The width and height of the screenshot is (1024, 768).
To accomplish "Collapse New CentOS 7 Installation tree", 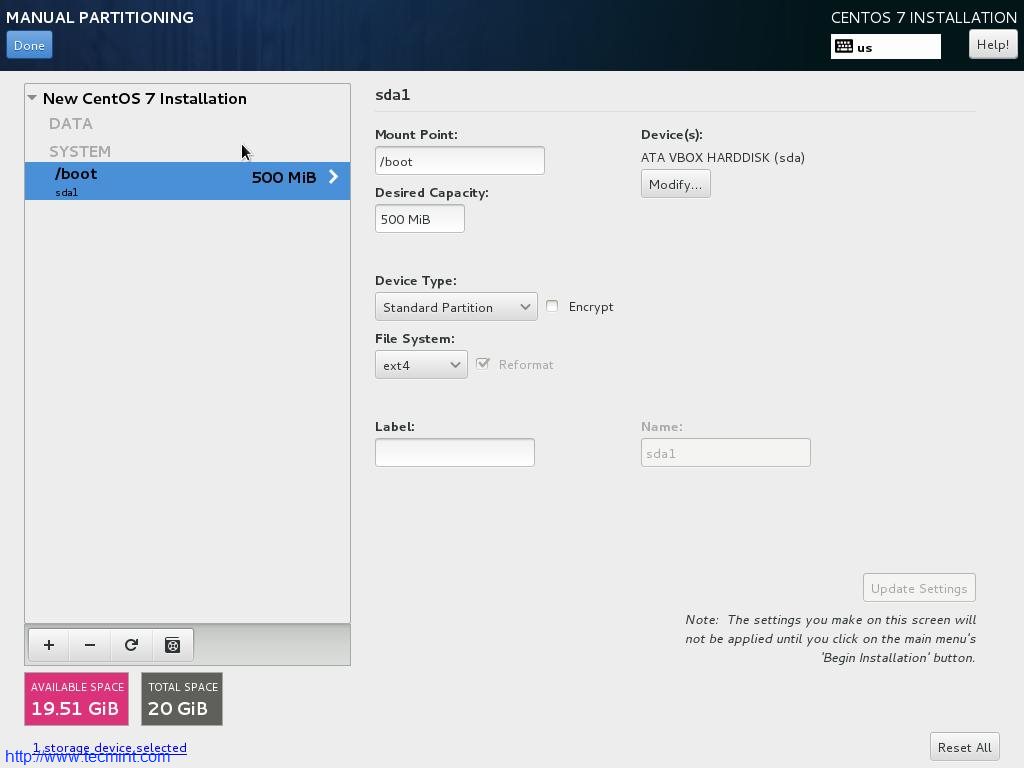I will (32, 98).
